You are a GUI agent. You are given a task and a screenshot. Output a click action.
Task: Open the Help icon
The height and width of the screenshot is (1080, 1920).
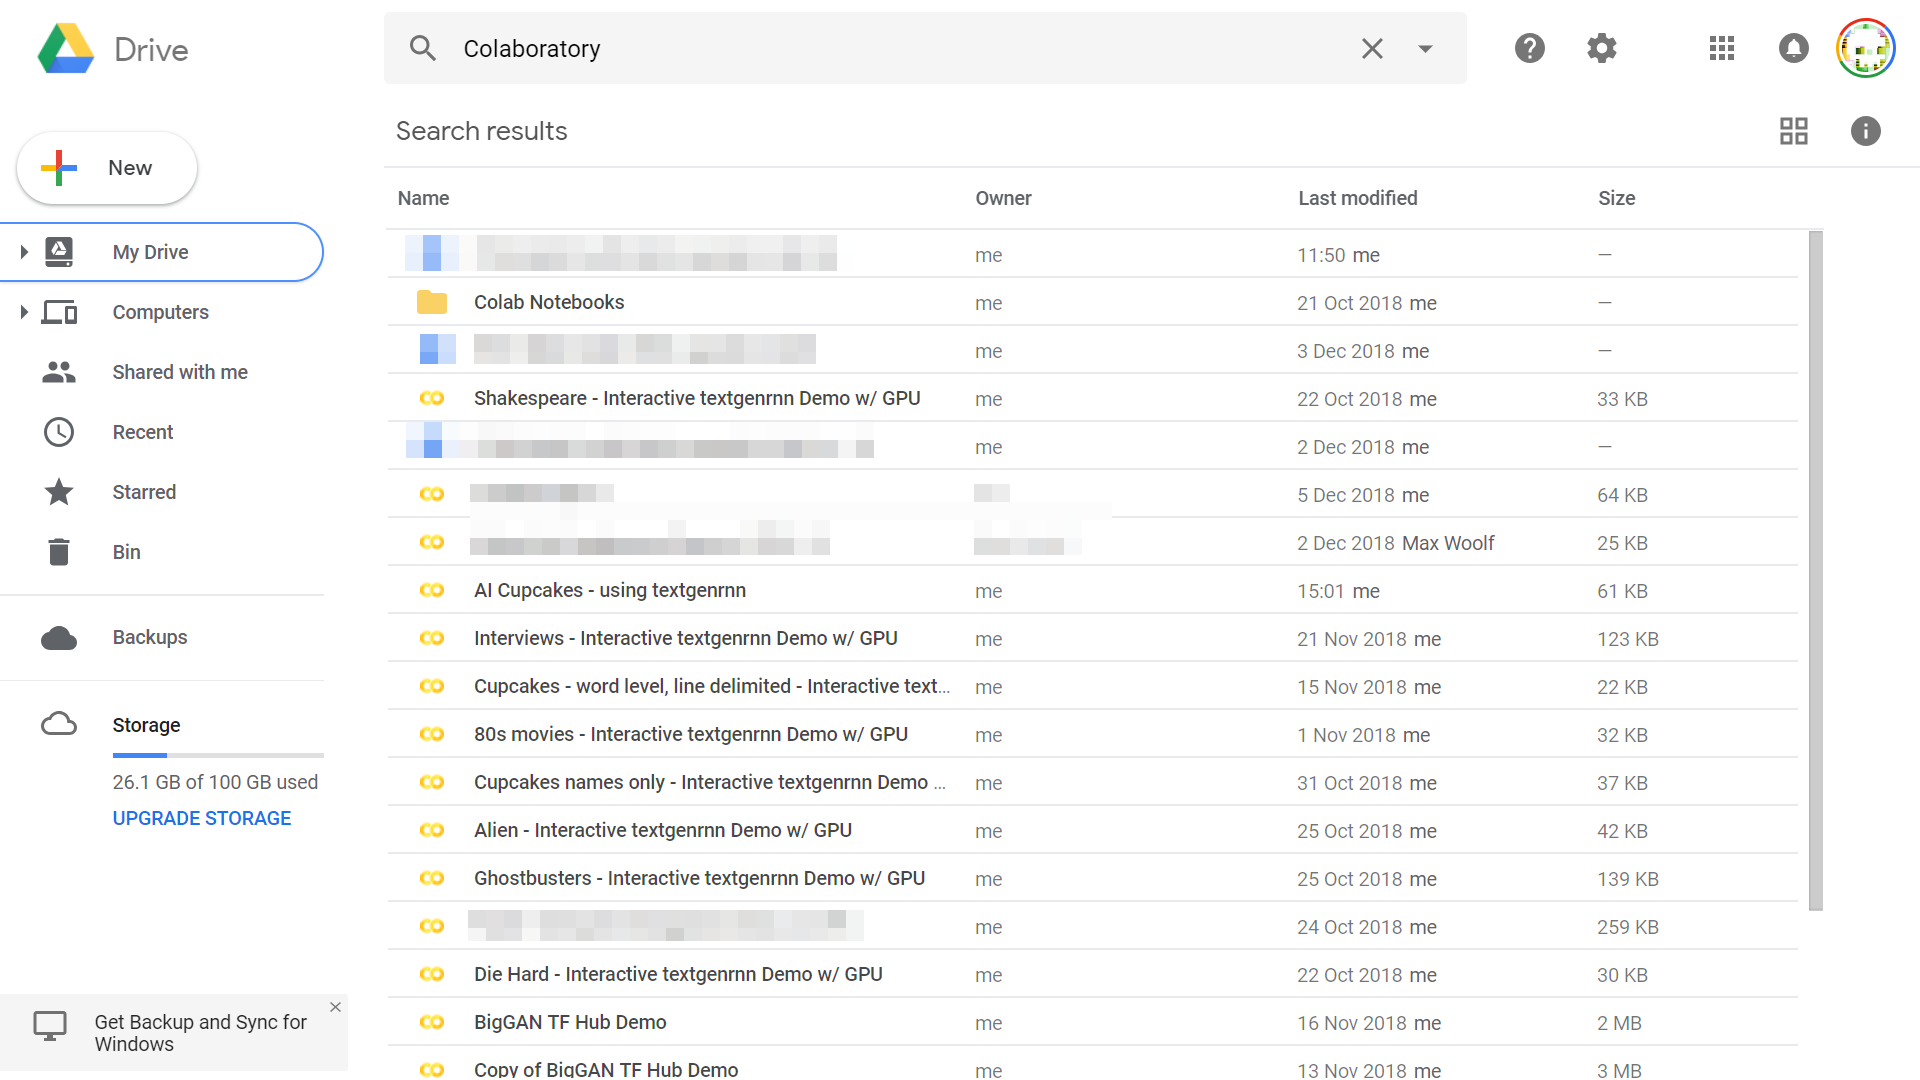pos(1530,48)
